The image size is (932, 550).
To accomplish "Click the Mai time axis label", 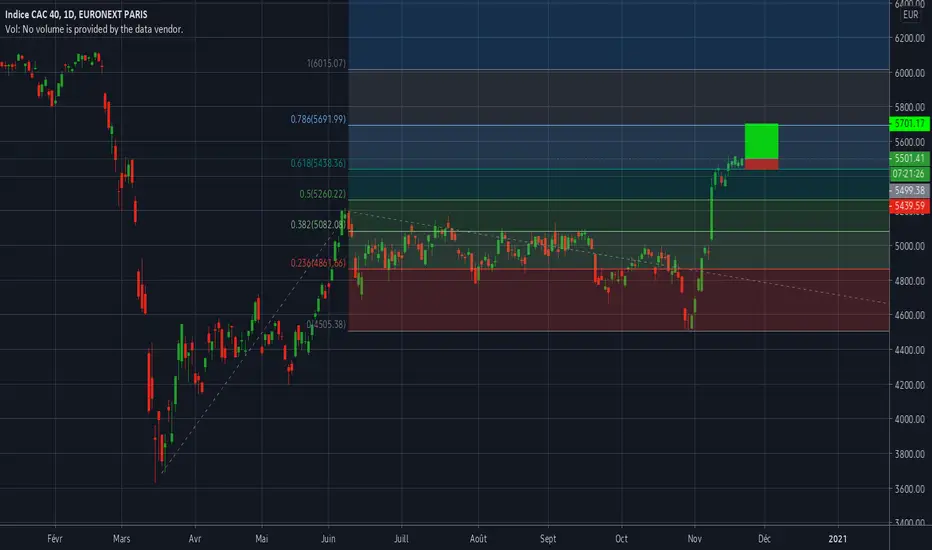I will (262, 539).
